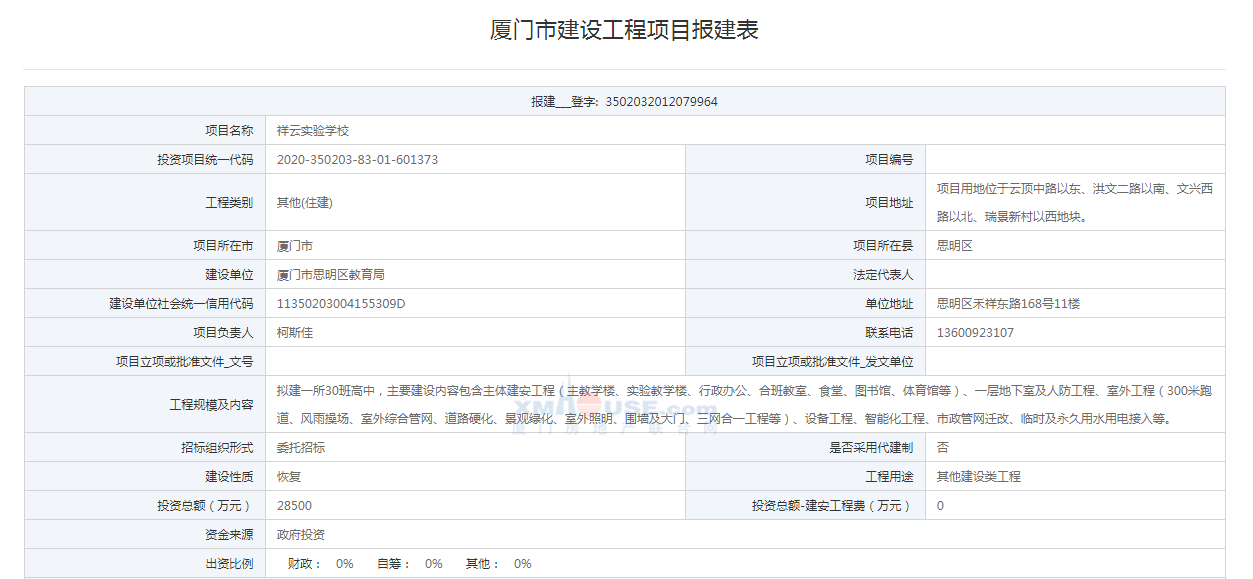1253x579 pixels.
Task: Click the 工程类别 label
Action: coord(229,203)
